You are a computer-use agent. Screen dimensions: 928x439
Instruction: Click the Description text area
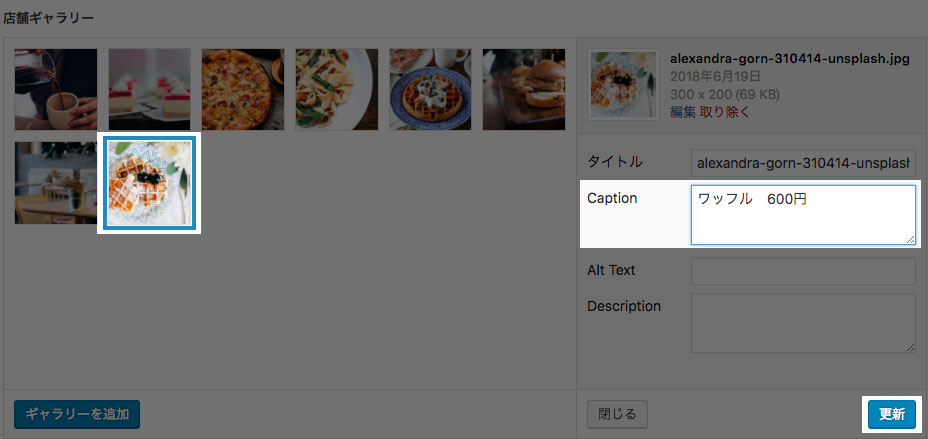803,323
